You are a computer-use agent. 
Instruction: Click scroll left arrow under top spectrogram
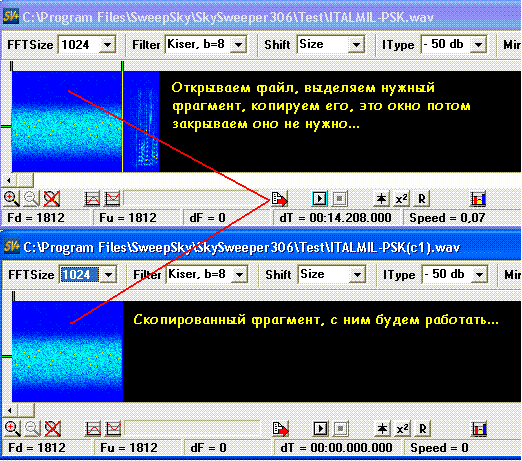click(x=9, y=180)
